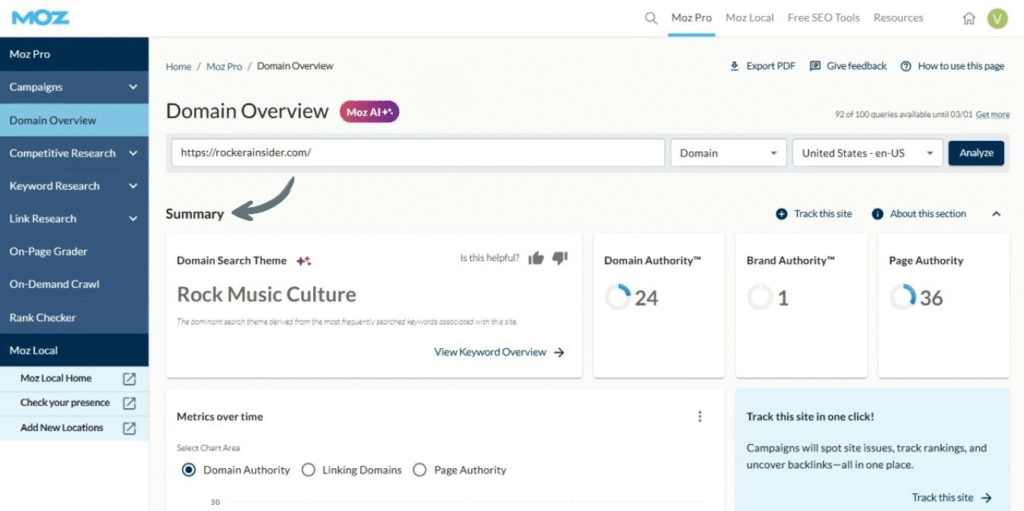
Task: Click the Moz Local sidebar header
Action: pos(74,350)
